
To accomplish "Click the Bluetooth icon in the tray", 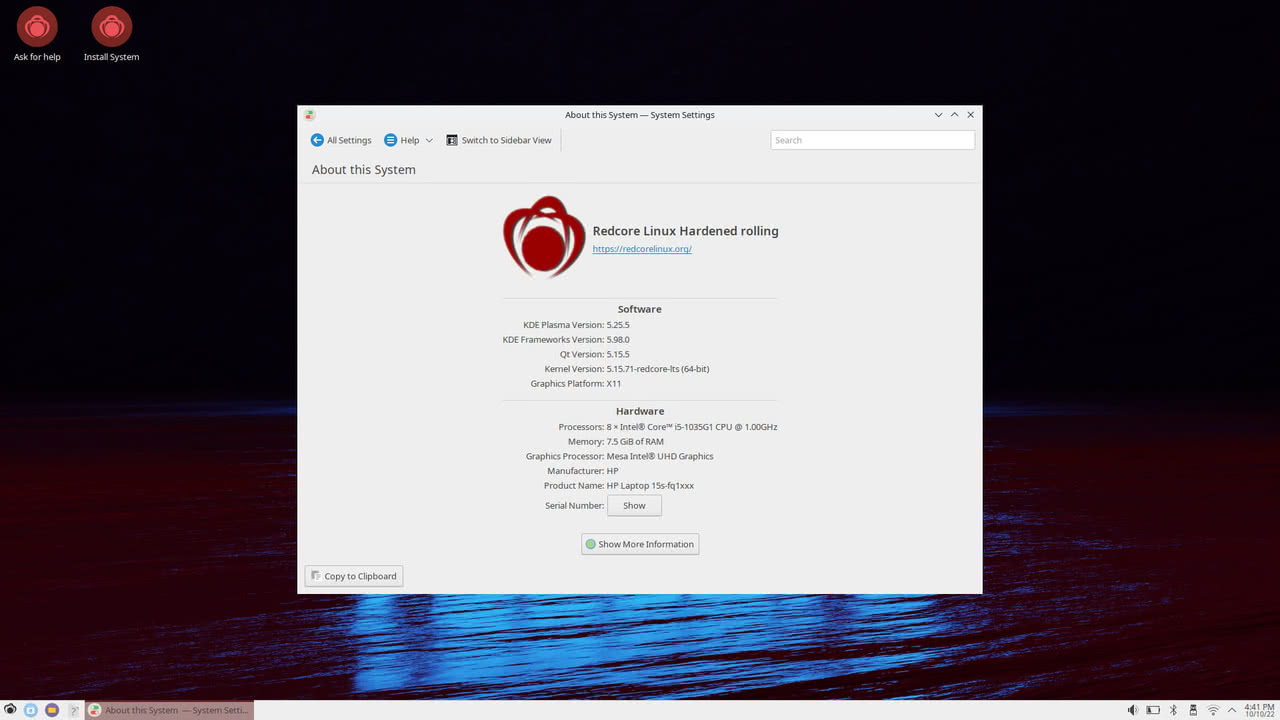I will 1173,710.
